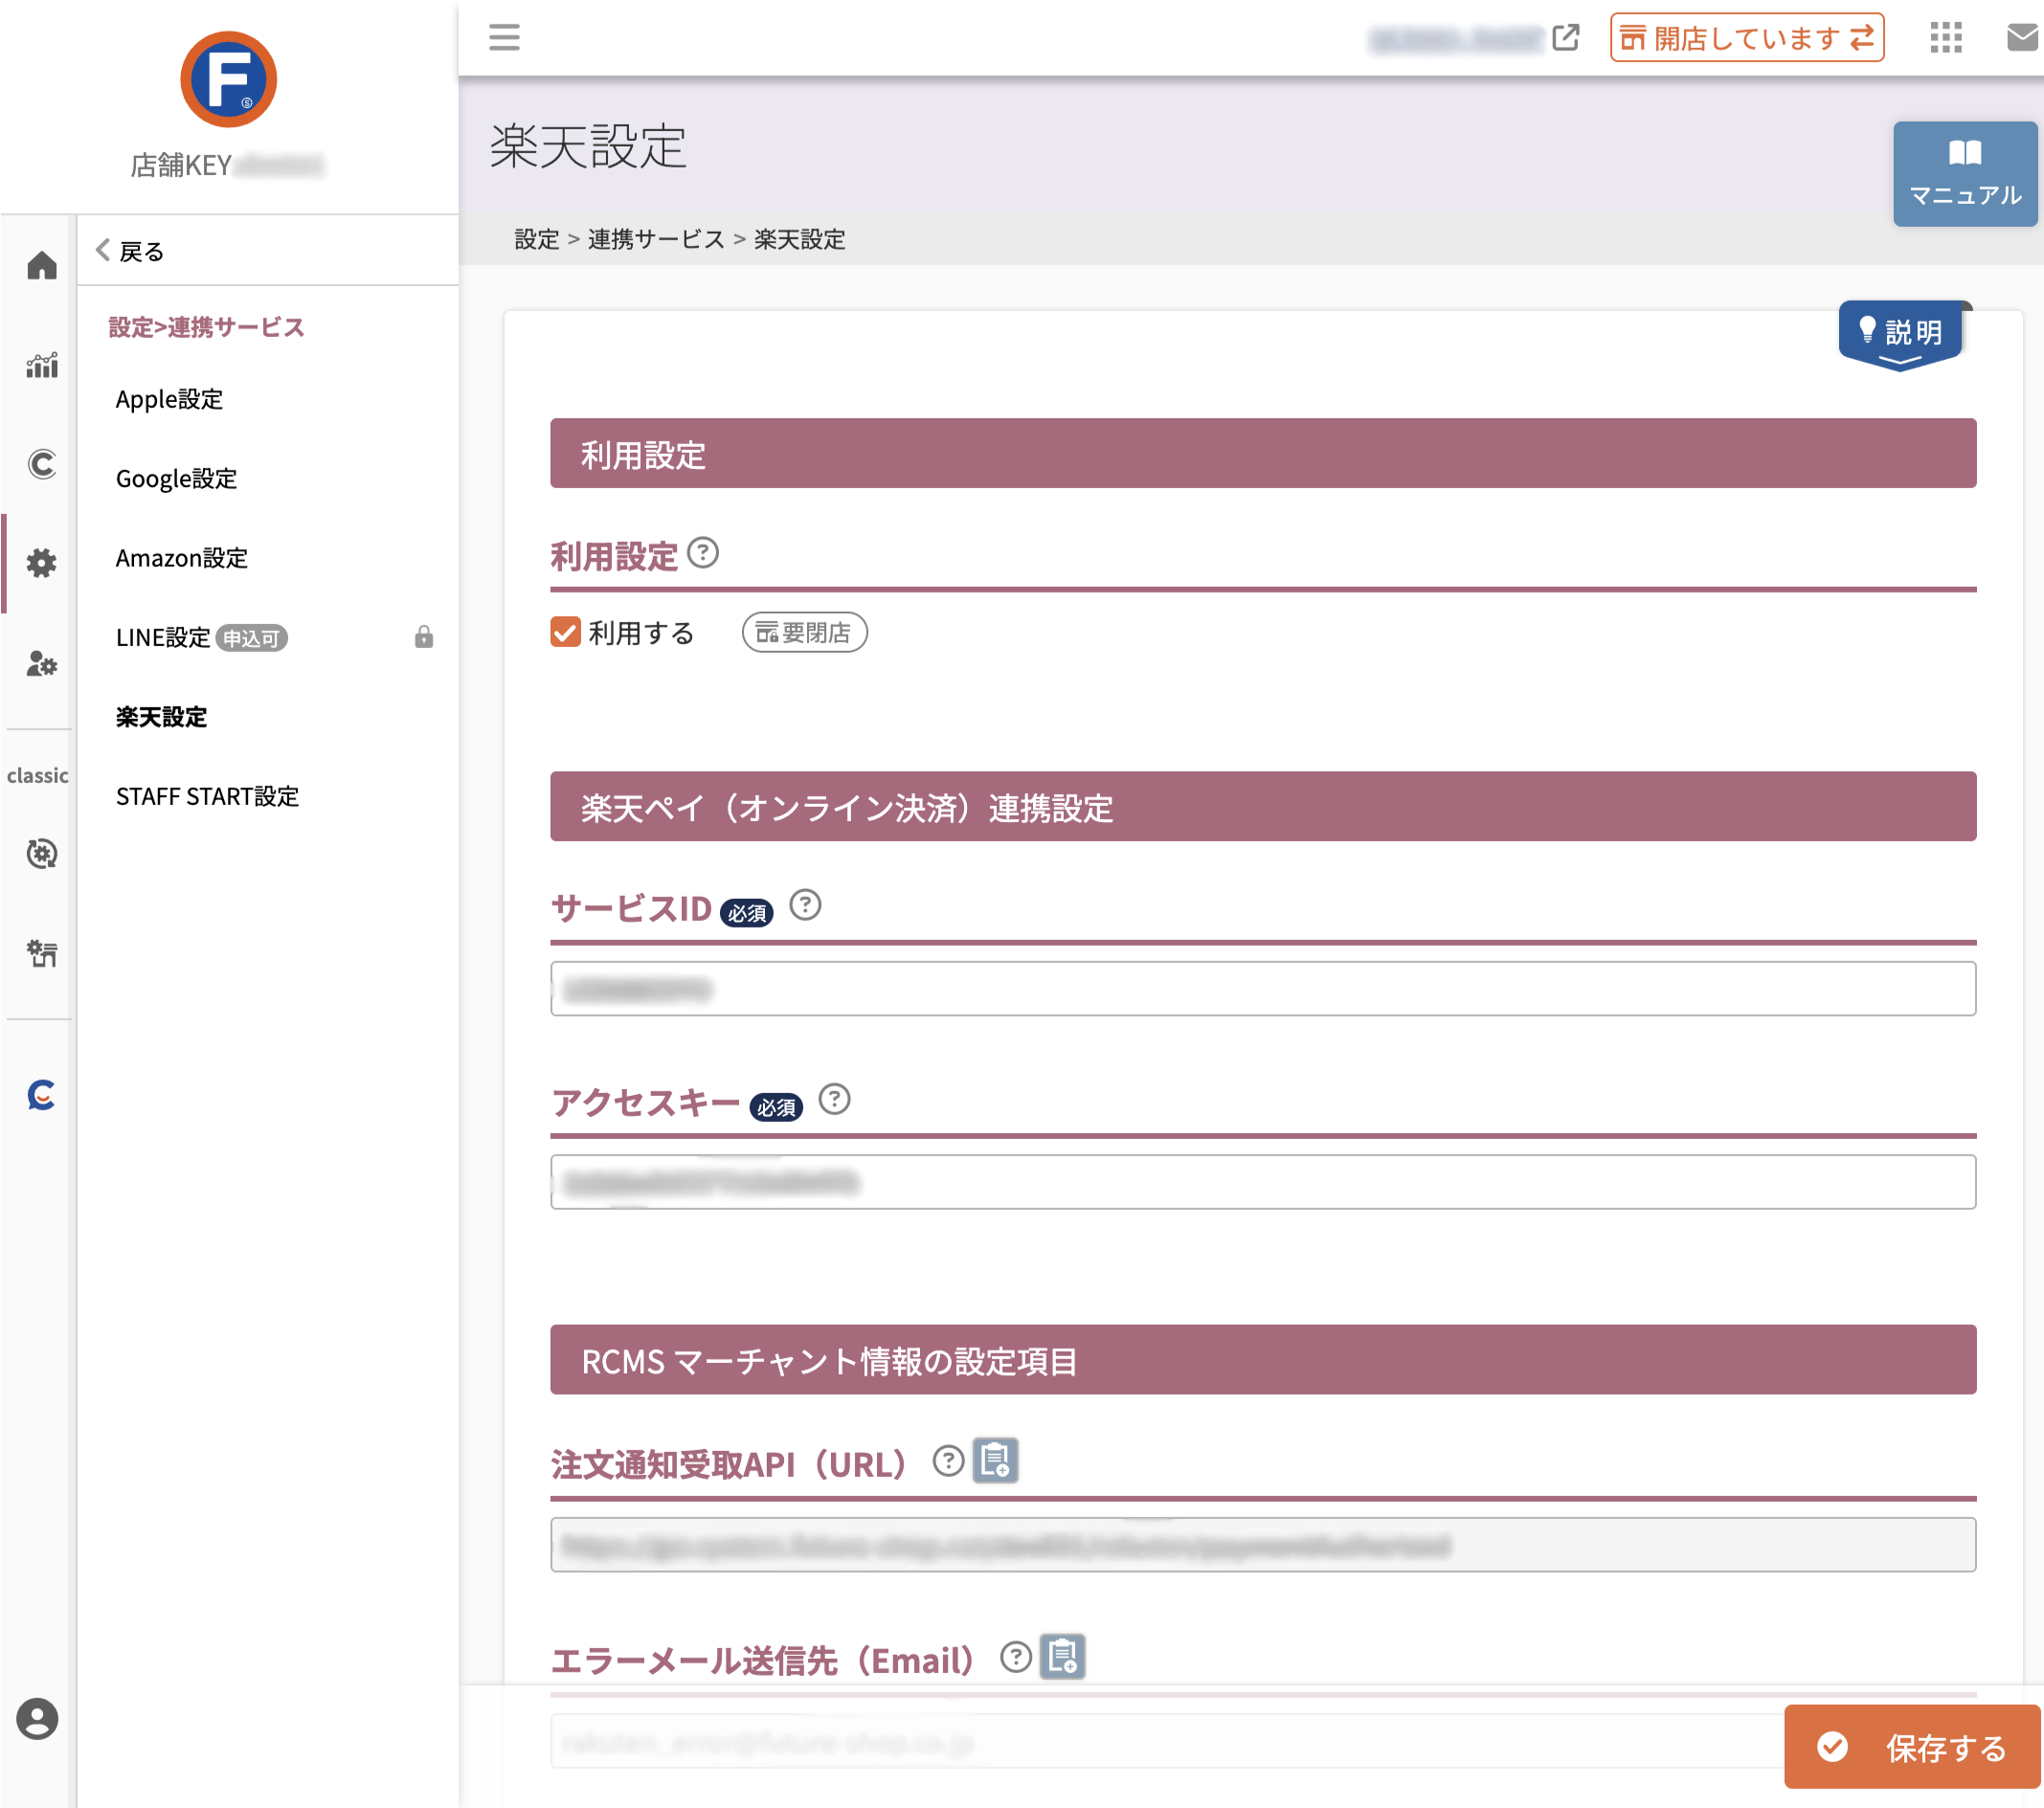Click the classic label in sidebar
This screenshot has height=1808, width=2044.
click(38, 775)
